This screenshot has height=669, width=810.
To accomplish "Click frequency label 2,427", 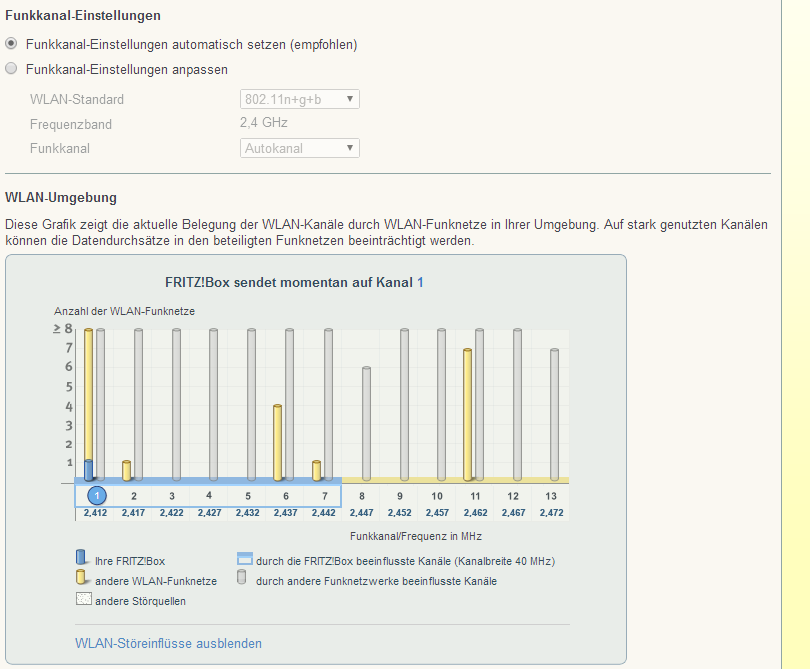I will (x=209, y=513).
